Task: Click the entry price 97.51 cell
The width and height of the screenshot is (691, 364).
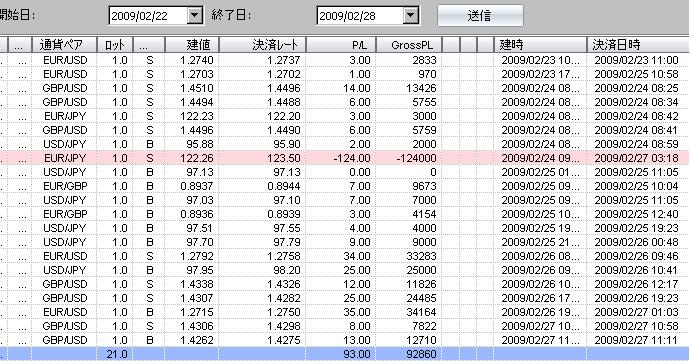Action: tap(200, 228)
